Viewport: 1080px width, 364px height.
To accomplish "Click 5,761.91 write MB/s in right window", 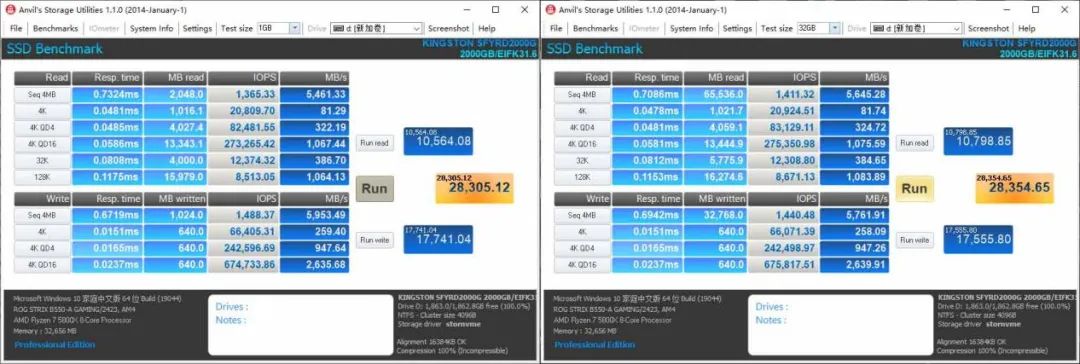I will pyautogui.click(x=854, y=216).
